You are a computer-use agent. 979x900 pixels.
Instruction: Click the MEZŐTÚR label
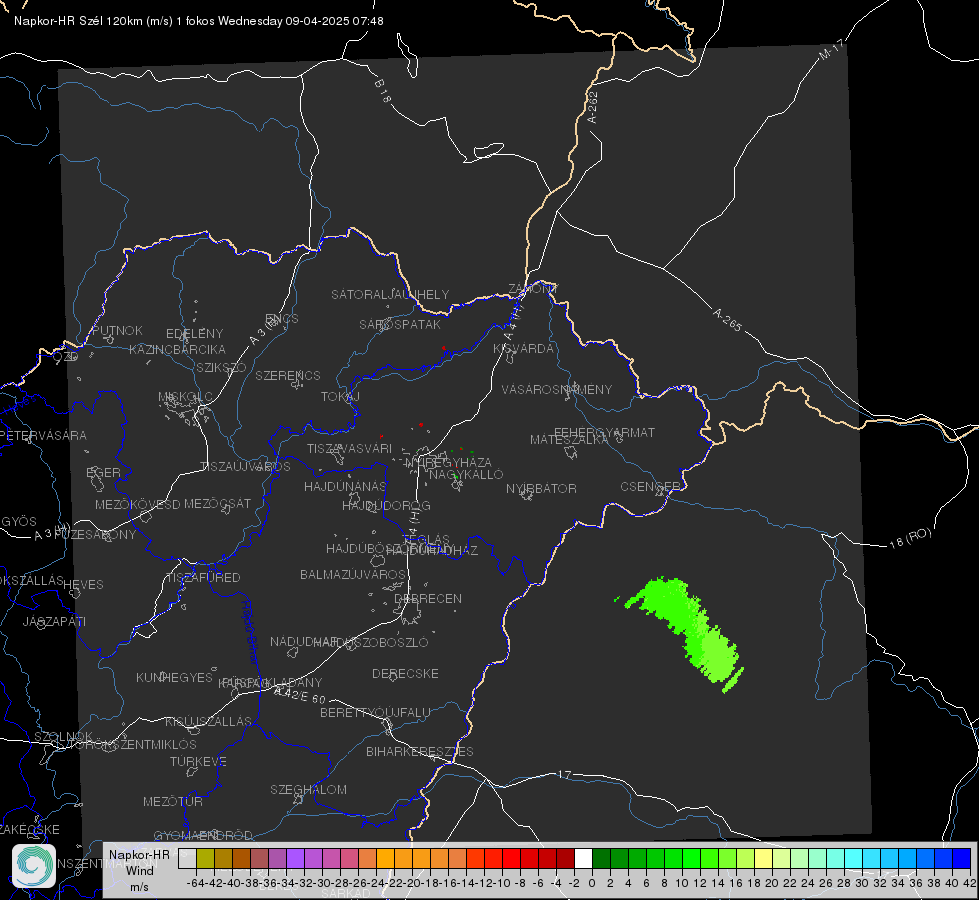coord(173,801)
